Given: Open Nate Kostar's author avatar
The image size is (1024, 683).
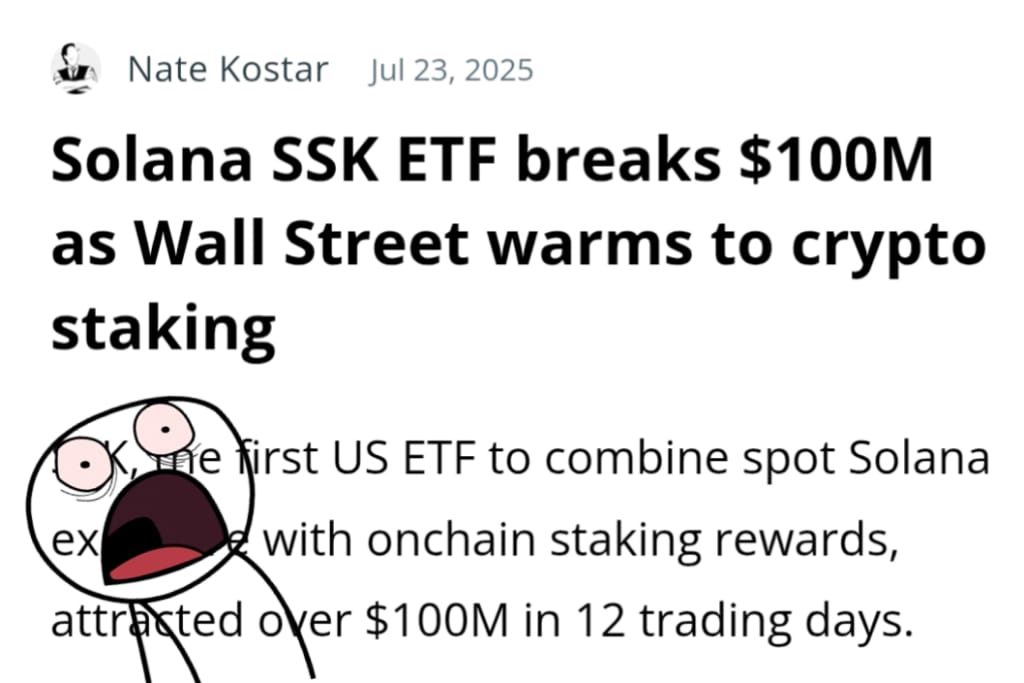Looking at the screenshot, I should pos(76,69).
